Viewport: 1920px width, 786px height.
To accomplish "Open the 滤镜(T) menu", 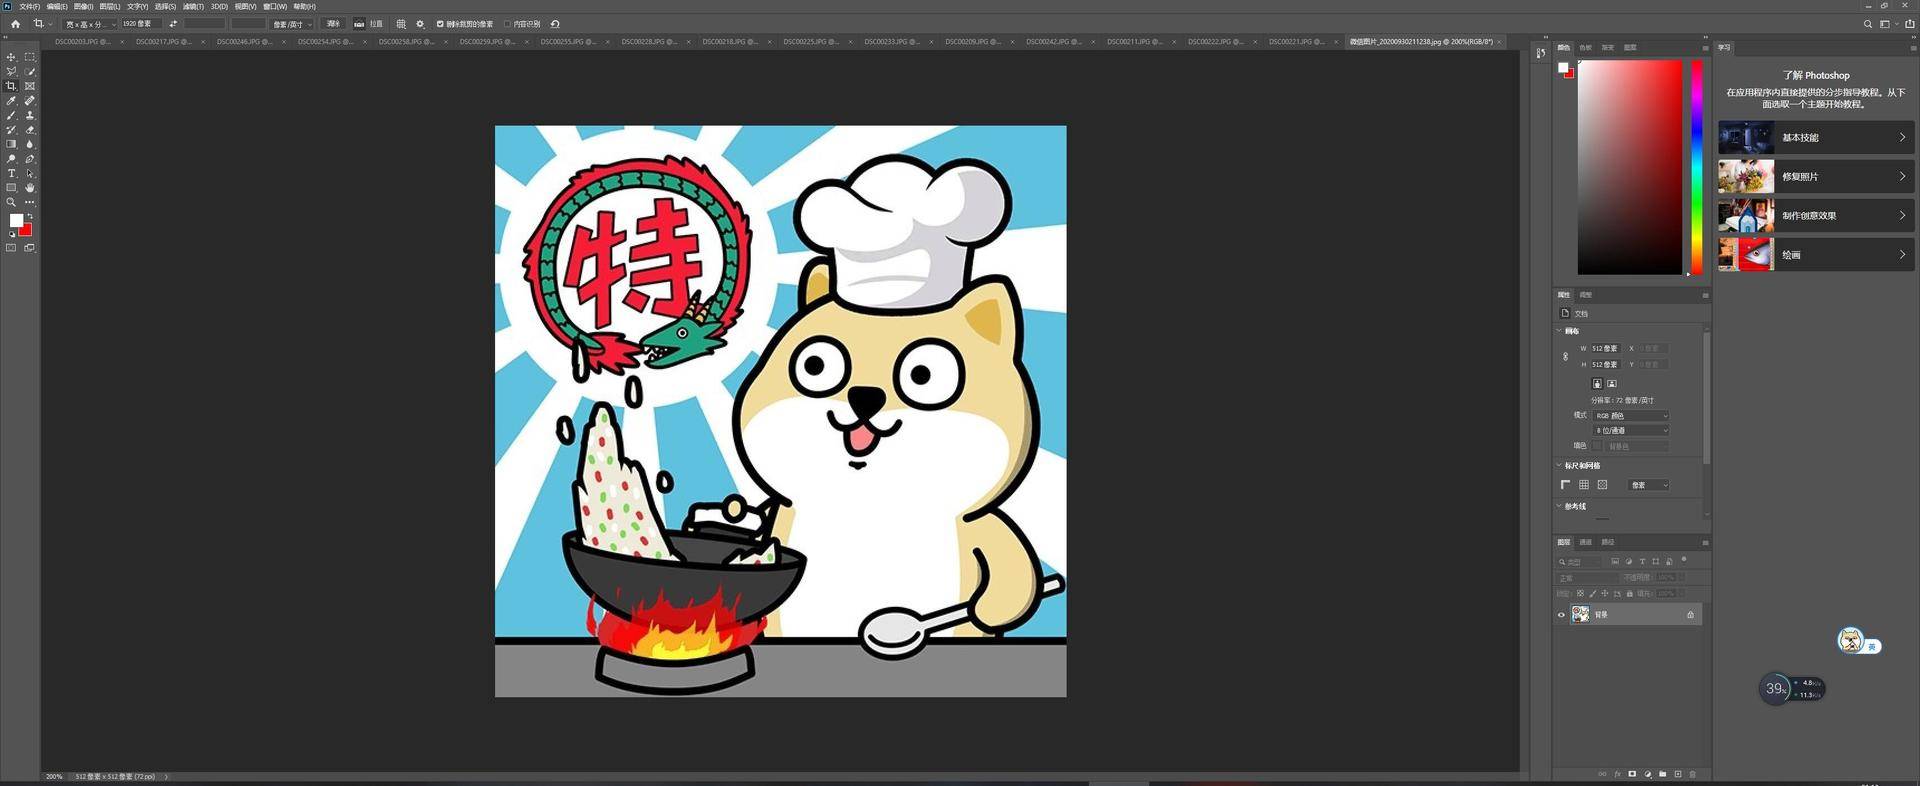I will tap(193, 6).
